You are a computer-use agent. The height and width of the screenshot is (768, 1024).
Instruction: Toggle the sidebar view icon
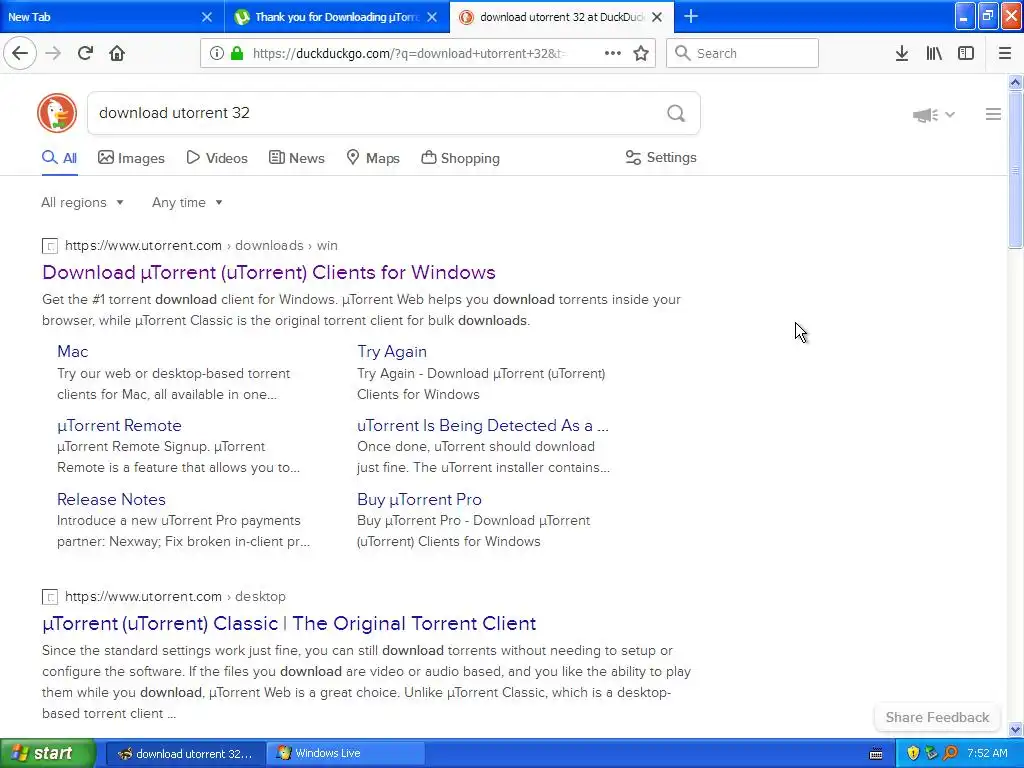[x=966, y=53]
